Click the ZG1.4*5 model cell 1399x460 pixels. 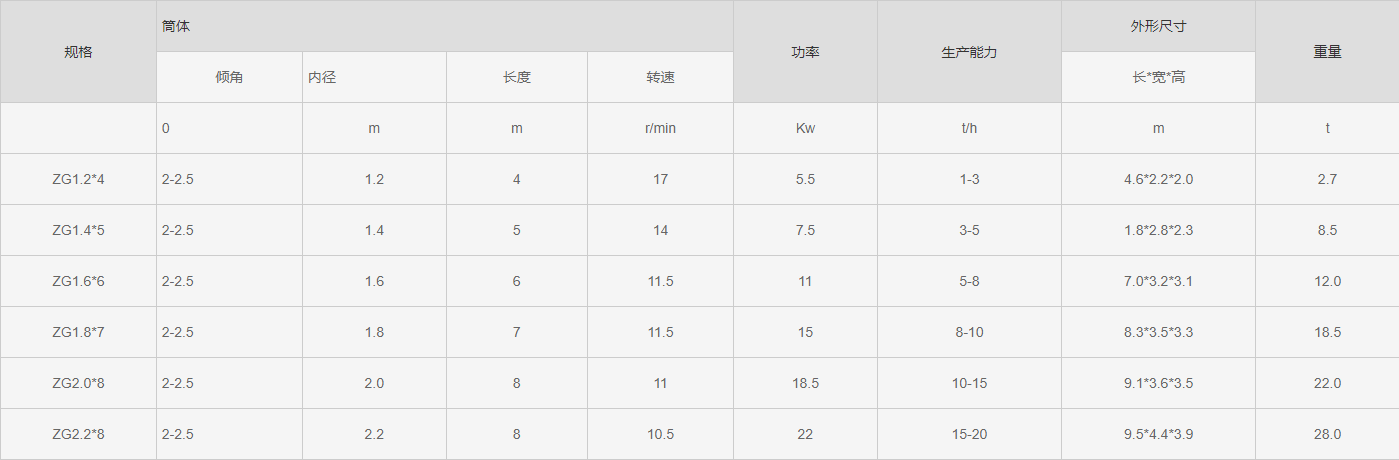78,230
